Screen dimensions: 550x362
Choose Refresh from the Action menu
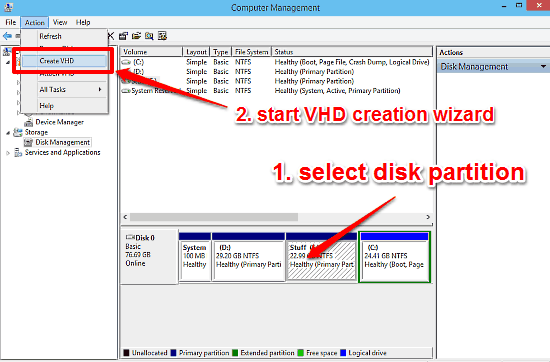tap(51, 36)
